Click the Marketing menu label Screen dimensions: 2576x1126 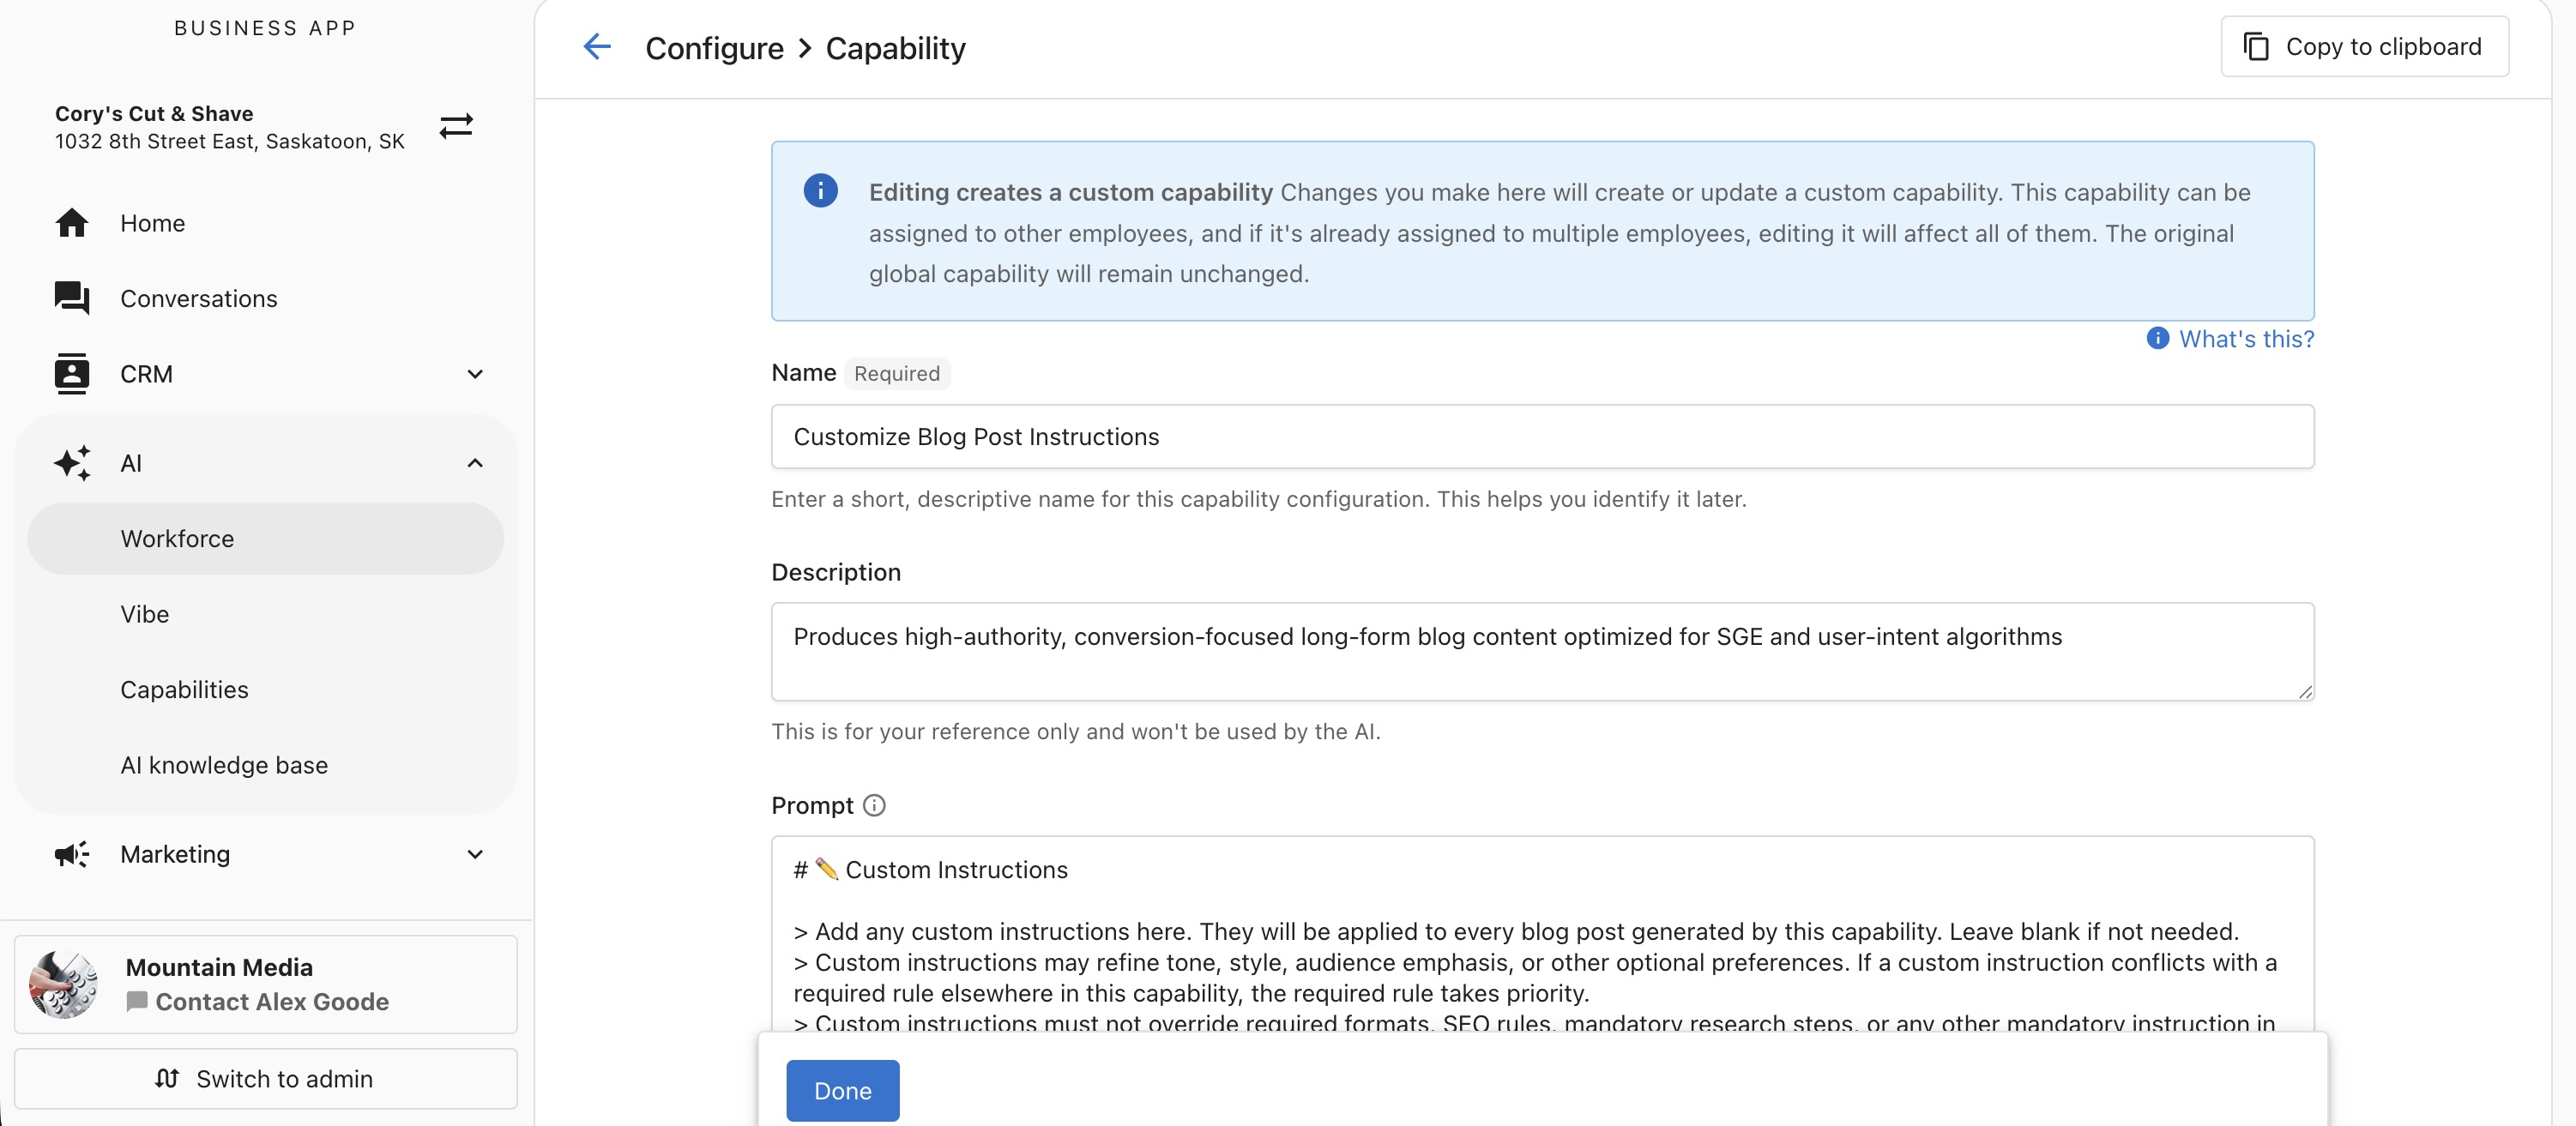pos(175,854)
